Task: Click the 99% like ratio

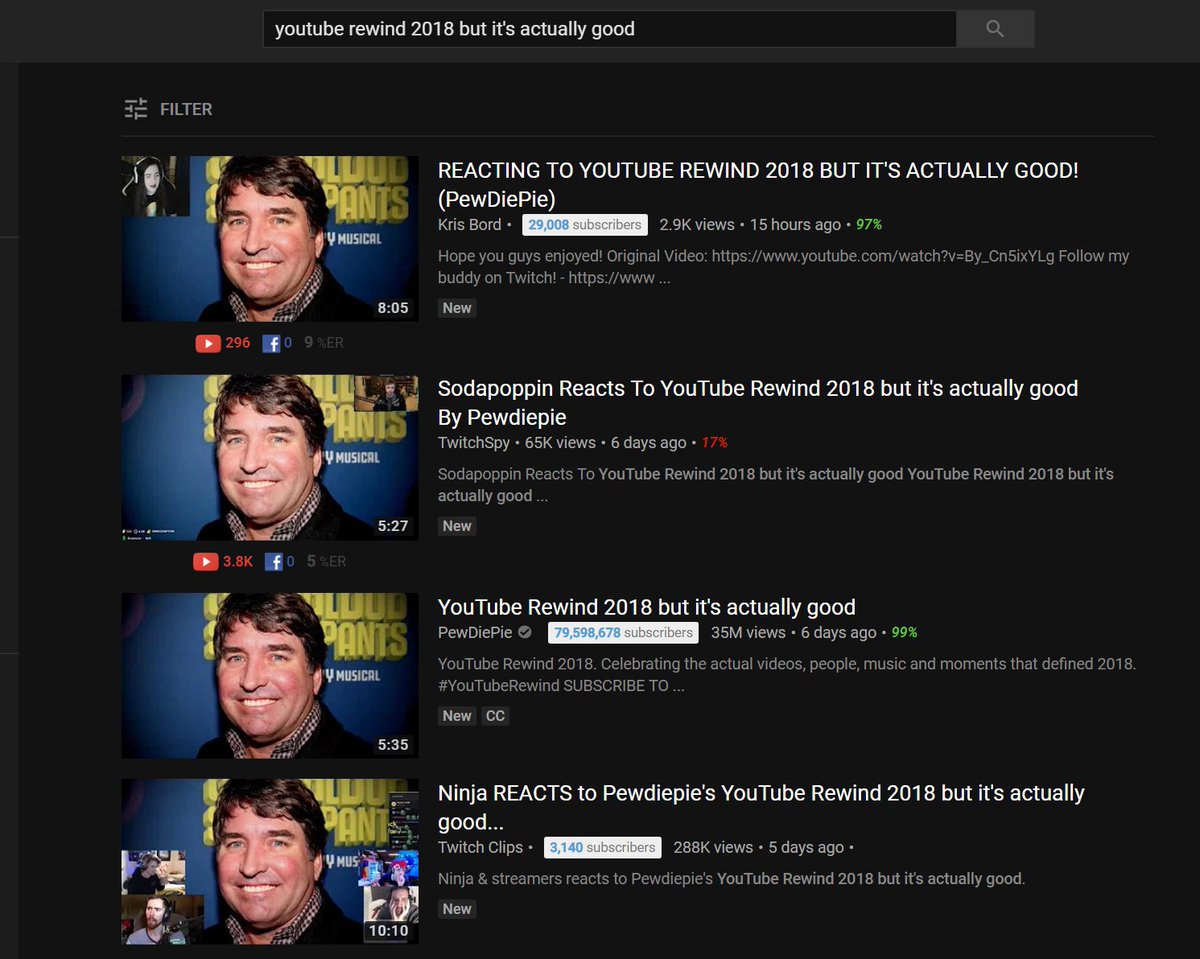Action: (x=904, y=632)
